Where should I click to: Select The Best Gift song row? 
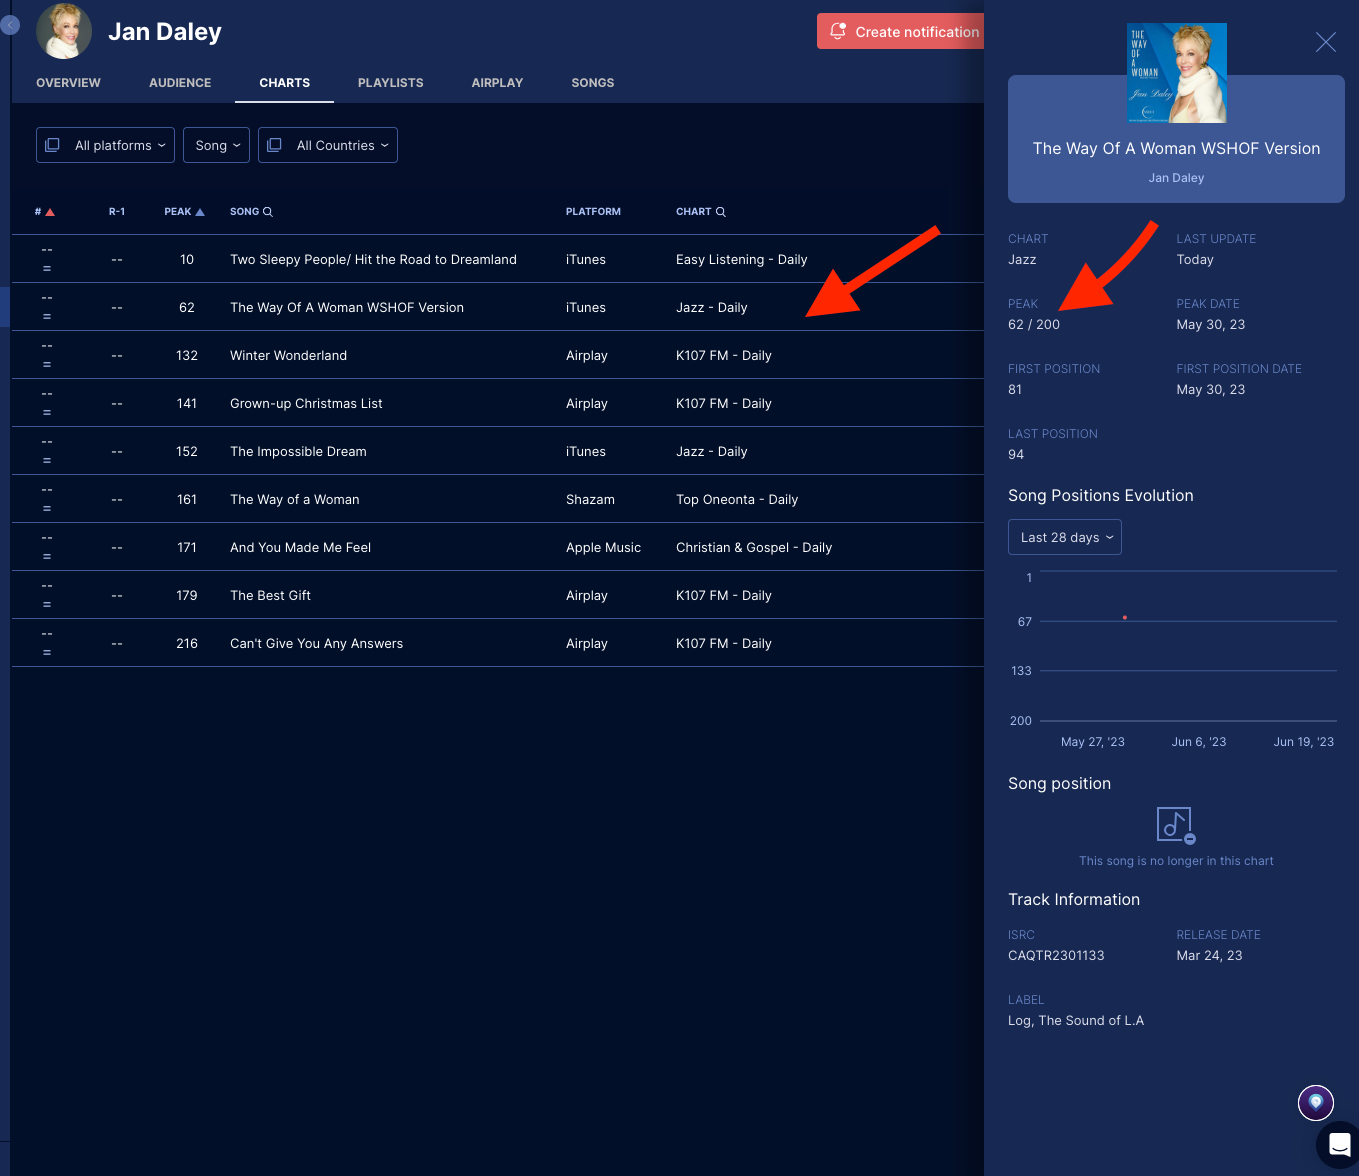(x=498, y=595)
